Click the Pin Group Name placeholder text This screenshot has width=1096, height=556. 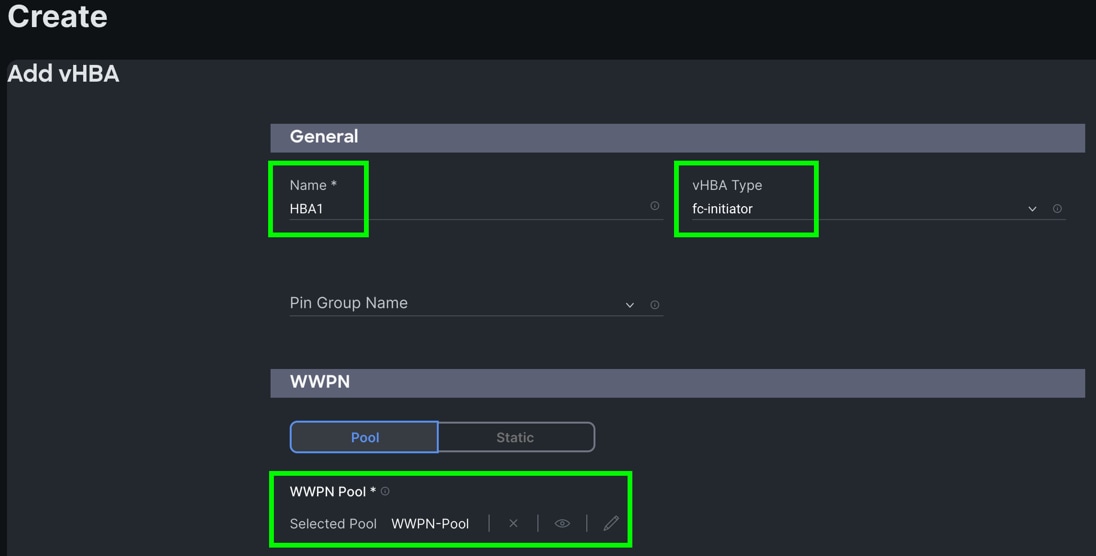click(348, 303)
